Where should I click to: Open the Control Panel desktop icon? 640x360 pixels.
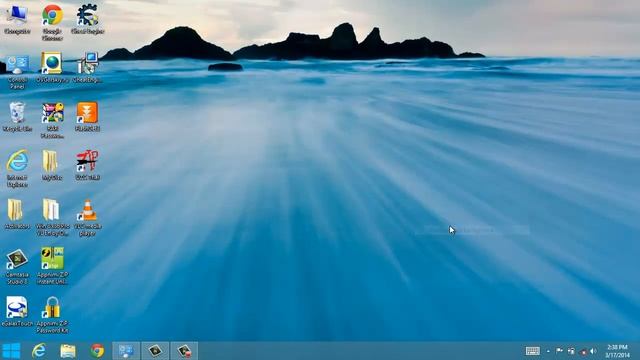pos(17,72)
